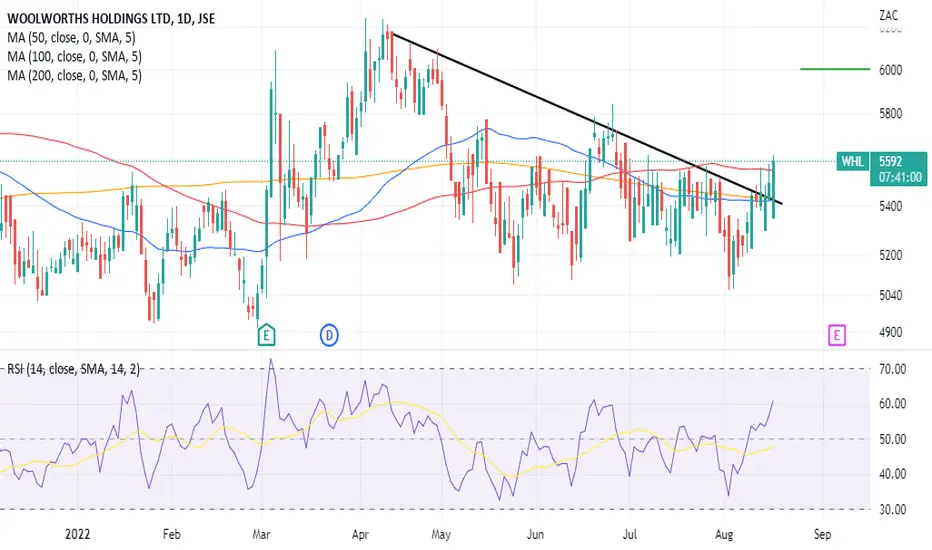Click the 2022 time axis label
This screenshot has height=550, width=932.
coord(77,534)
